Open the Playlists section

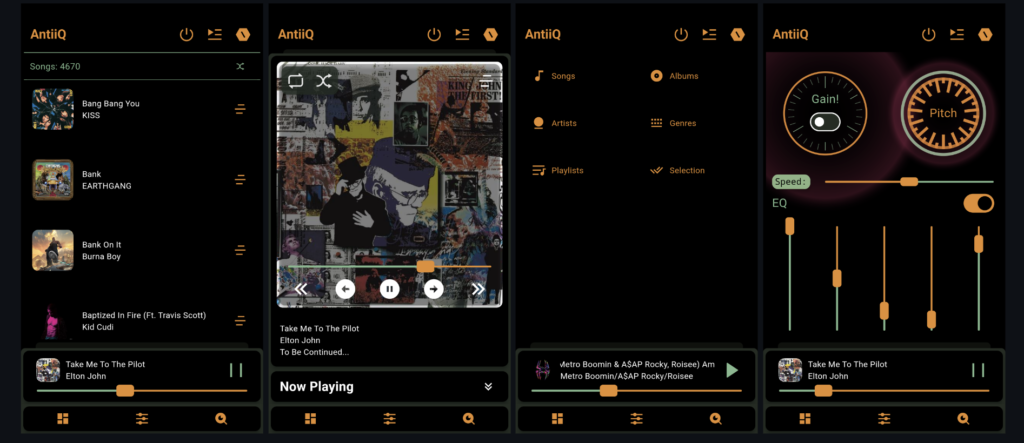pyautogui.click(x=559, y=170)
